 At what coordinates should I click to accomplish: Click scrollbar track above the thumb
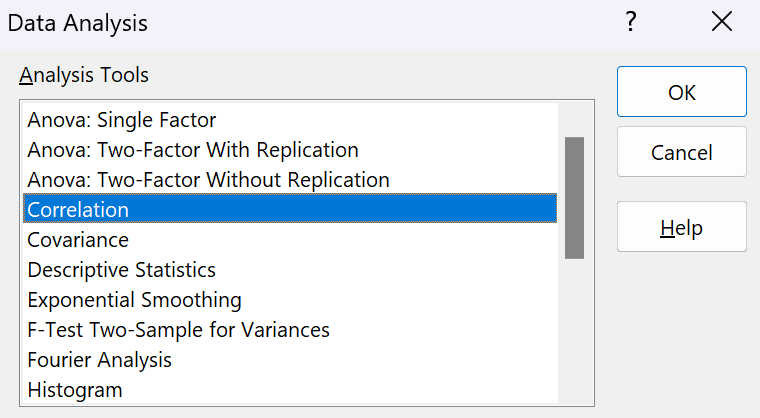coord(574,120)
